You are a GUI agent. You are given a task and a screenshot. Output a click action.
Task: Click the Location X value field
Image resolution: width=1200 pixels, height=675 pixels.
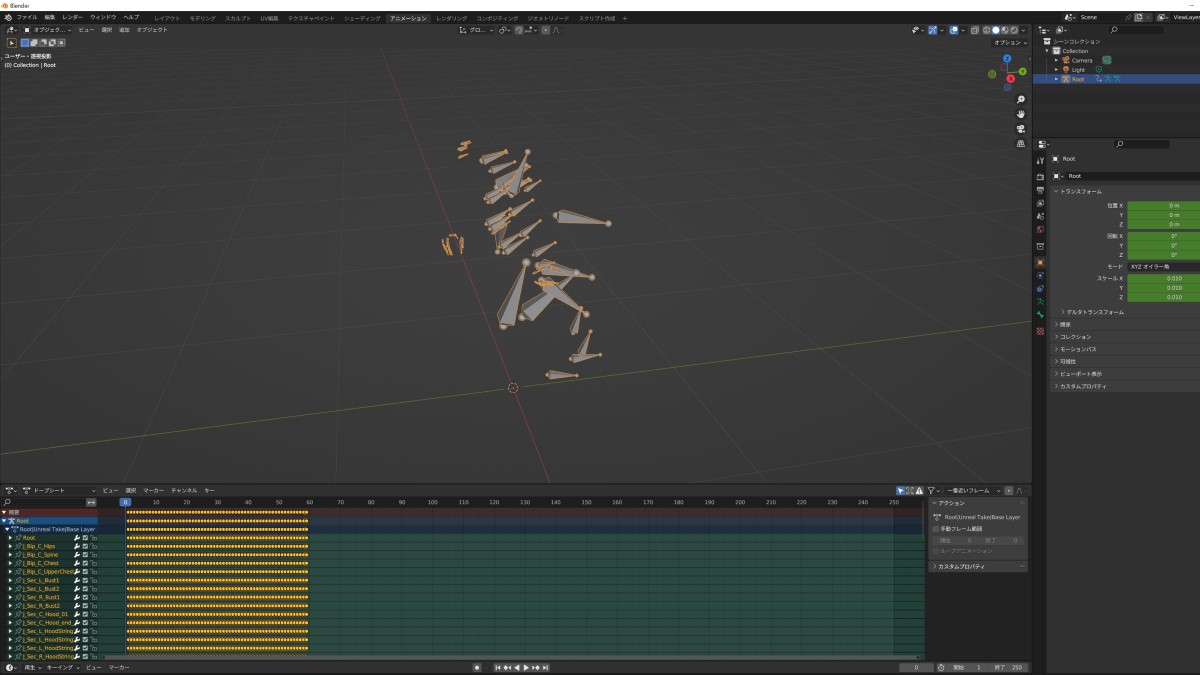1163,205
